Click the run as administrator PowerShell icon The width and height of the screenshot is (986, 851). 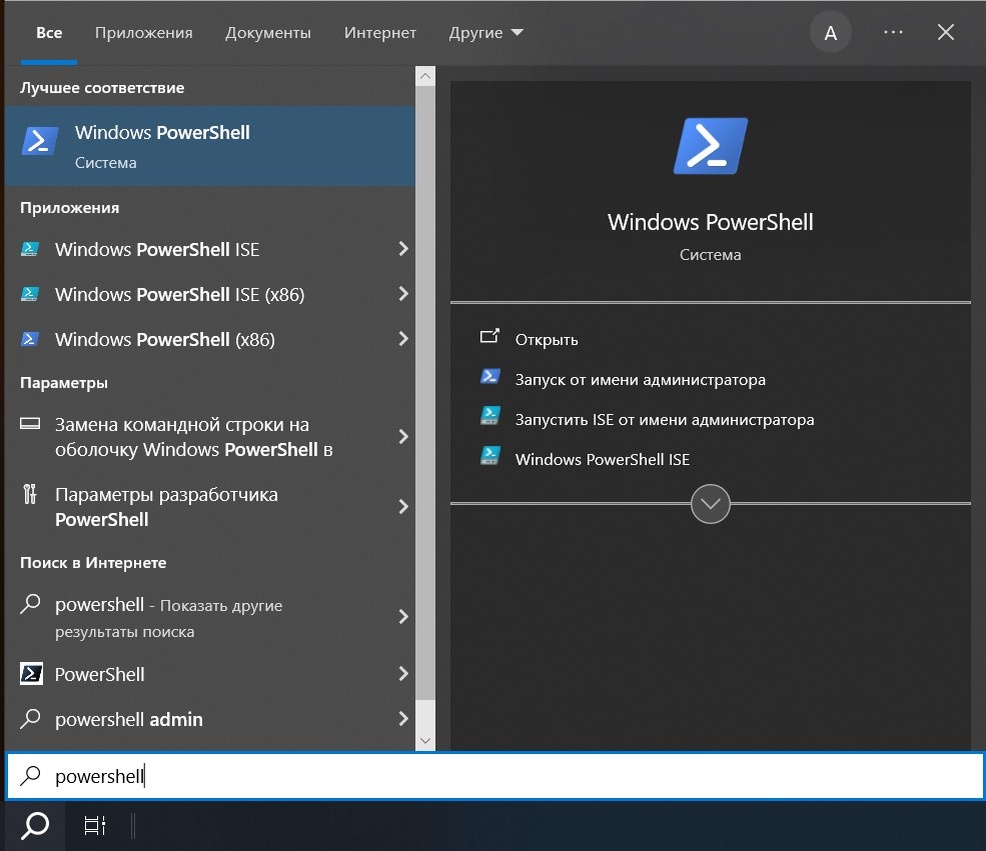coord(490,377)
